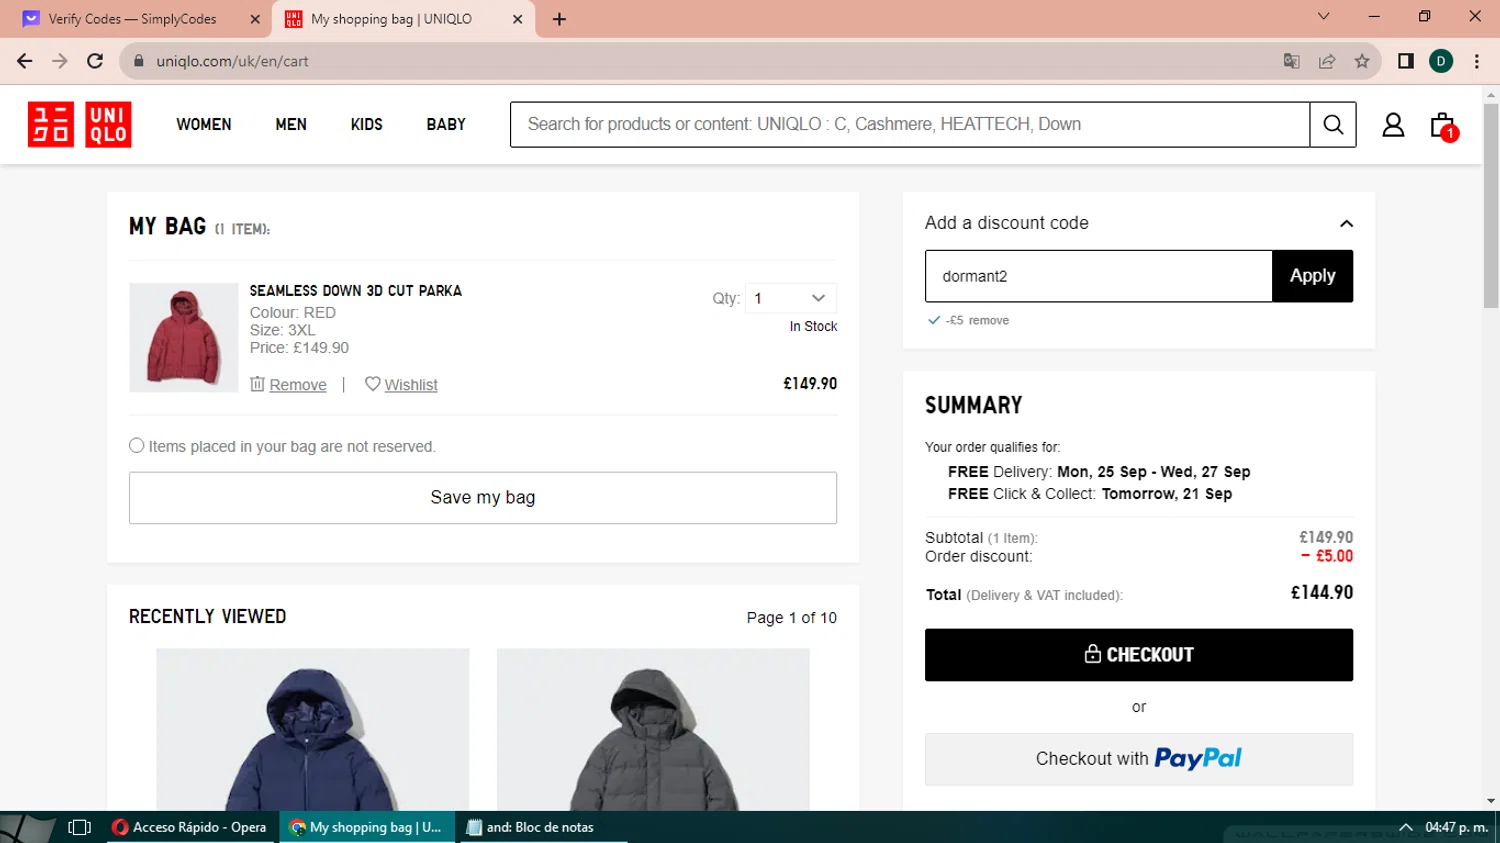This screenshot has width=1500, height=843.
Task: Click the red parka product thumbnail
Action: coord(184,337)
